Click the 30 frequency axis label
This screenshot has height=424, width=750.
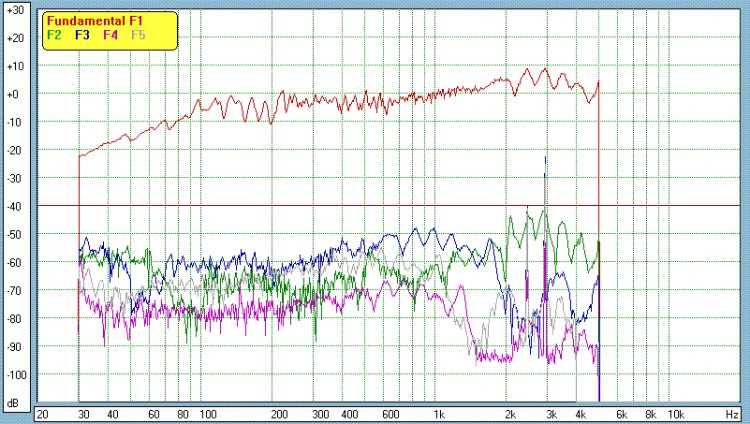[x=84, y=414]
